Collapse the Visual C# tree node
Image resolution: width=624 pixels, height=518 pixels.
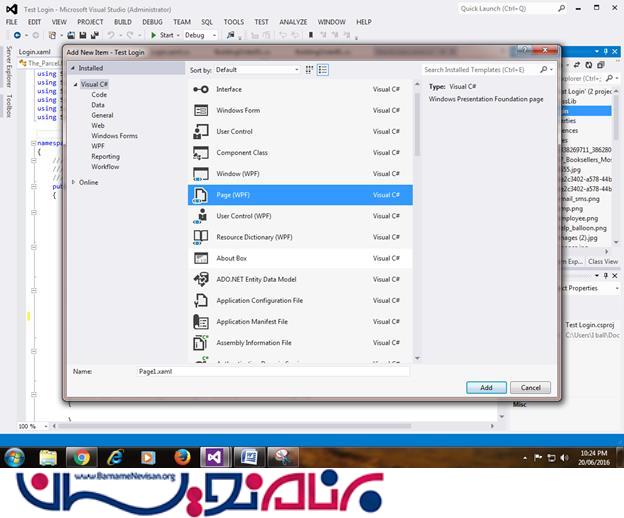click(75, 84)
